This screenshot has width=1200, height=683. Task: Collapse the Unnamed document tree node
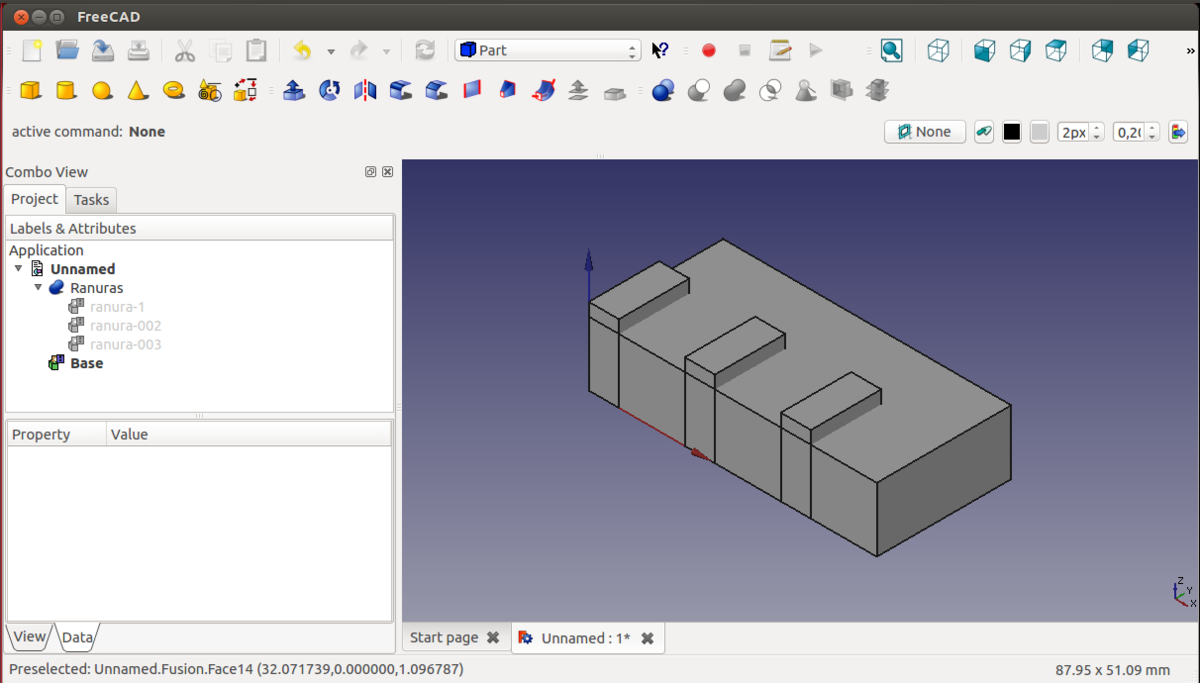[x=19, y=269]
